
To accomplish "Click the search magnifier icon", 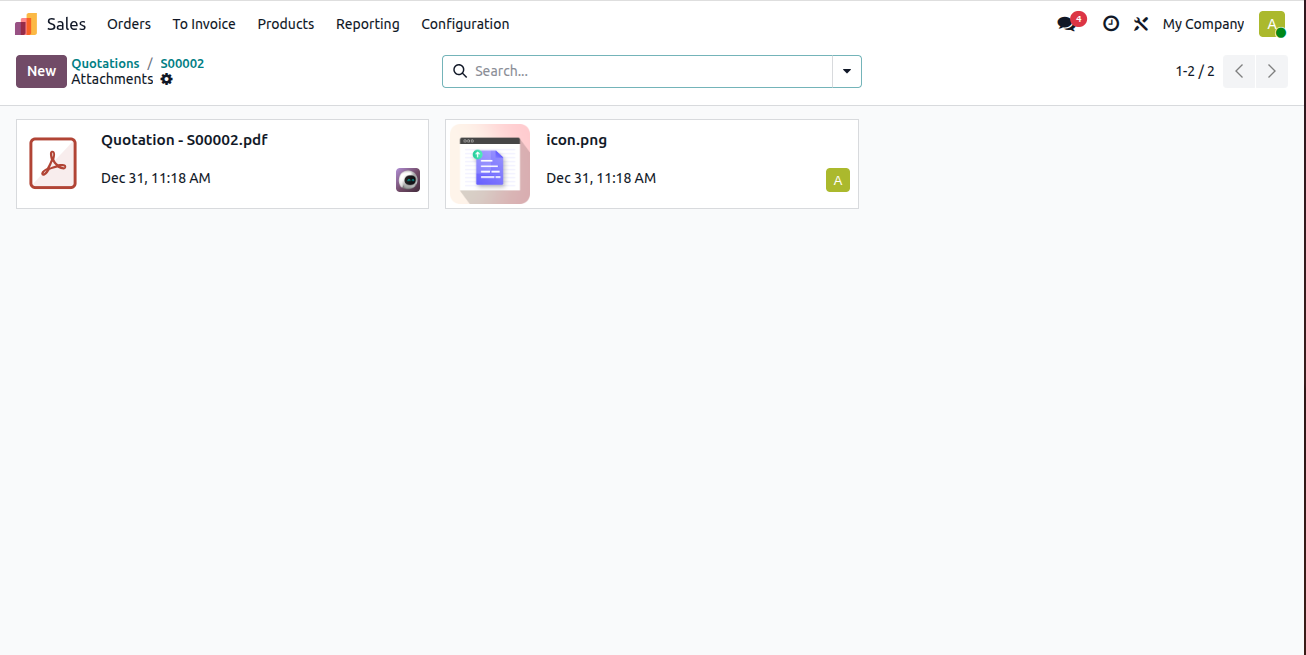I will click(x=460, y=71).
